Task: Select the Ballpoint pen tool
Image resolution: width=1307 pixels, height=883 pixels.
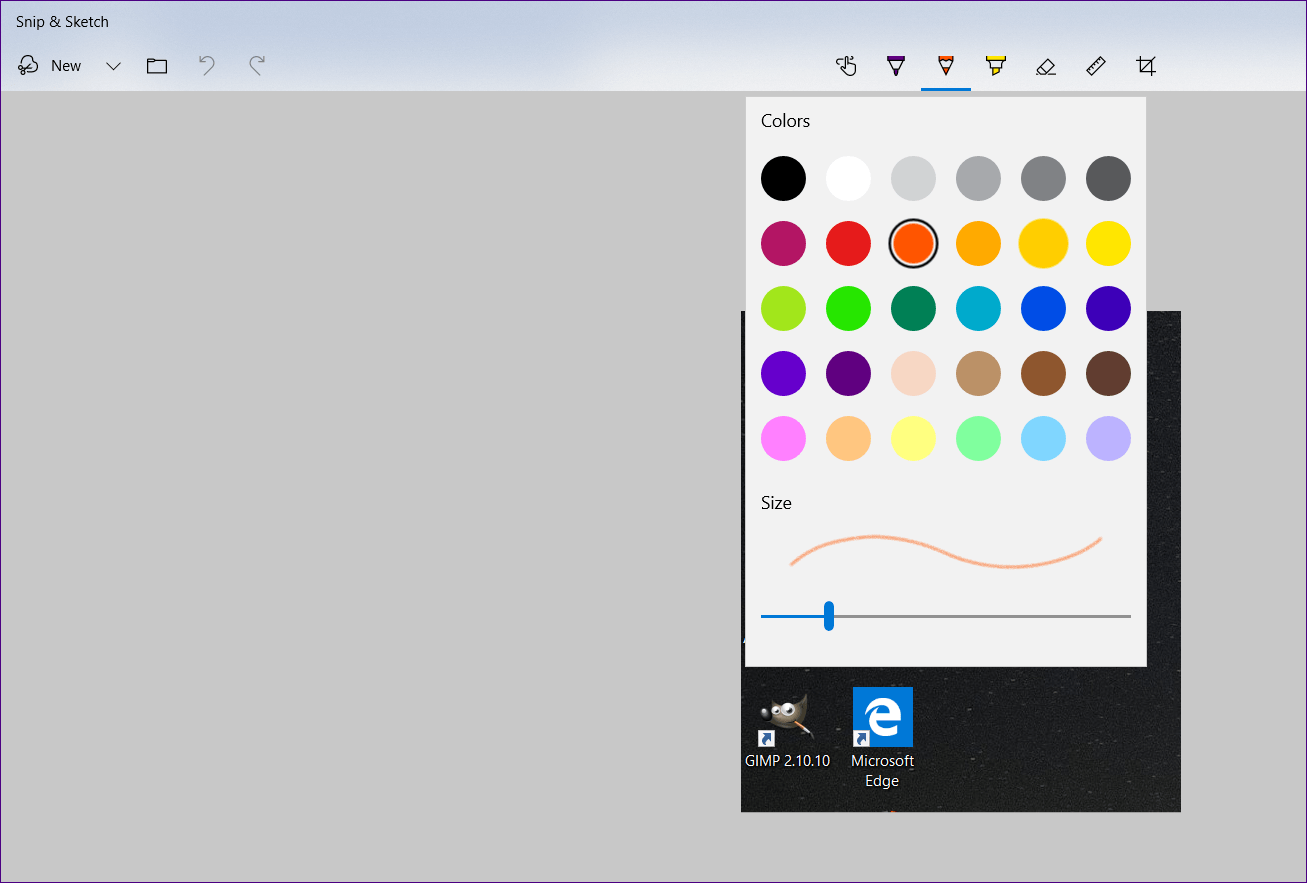Action: point(896,66)
